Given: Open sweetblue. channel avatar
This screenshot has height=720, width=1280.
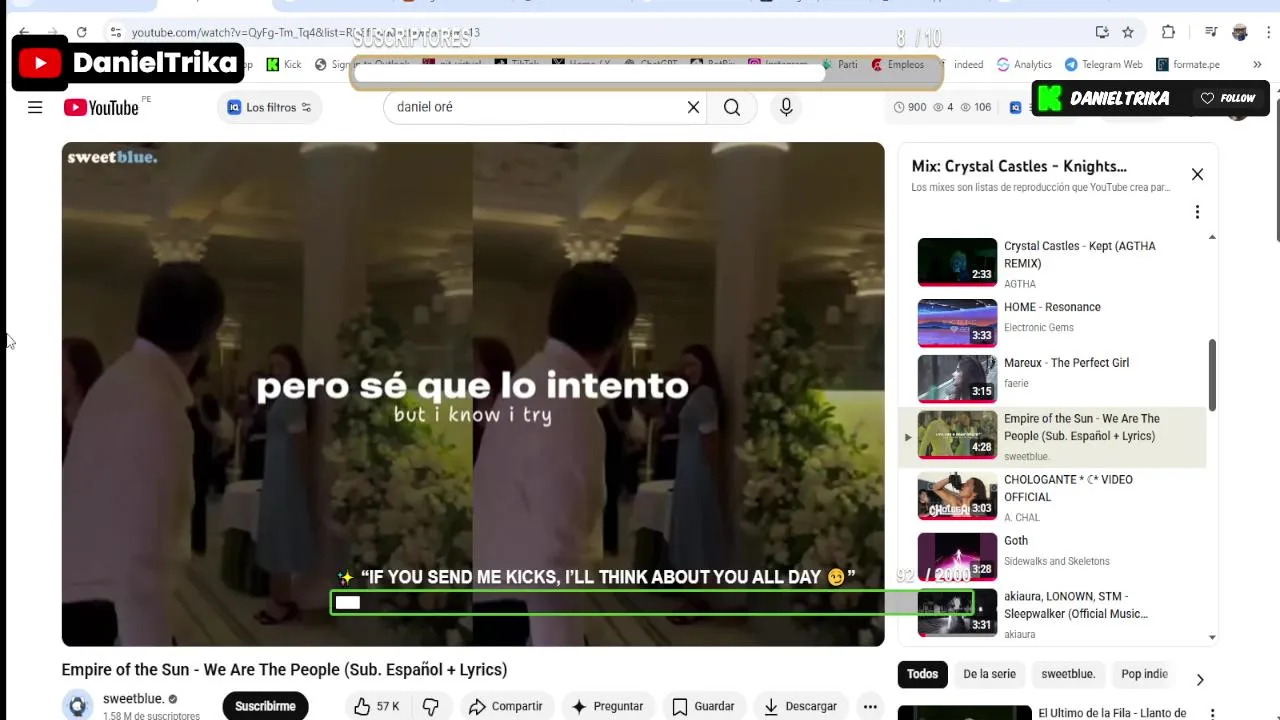Looking at the screenshot, I should tap(77, 706).
